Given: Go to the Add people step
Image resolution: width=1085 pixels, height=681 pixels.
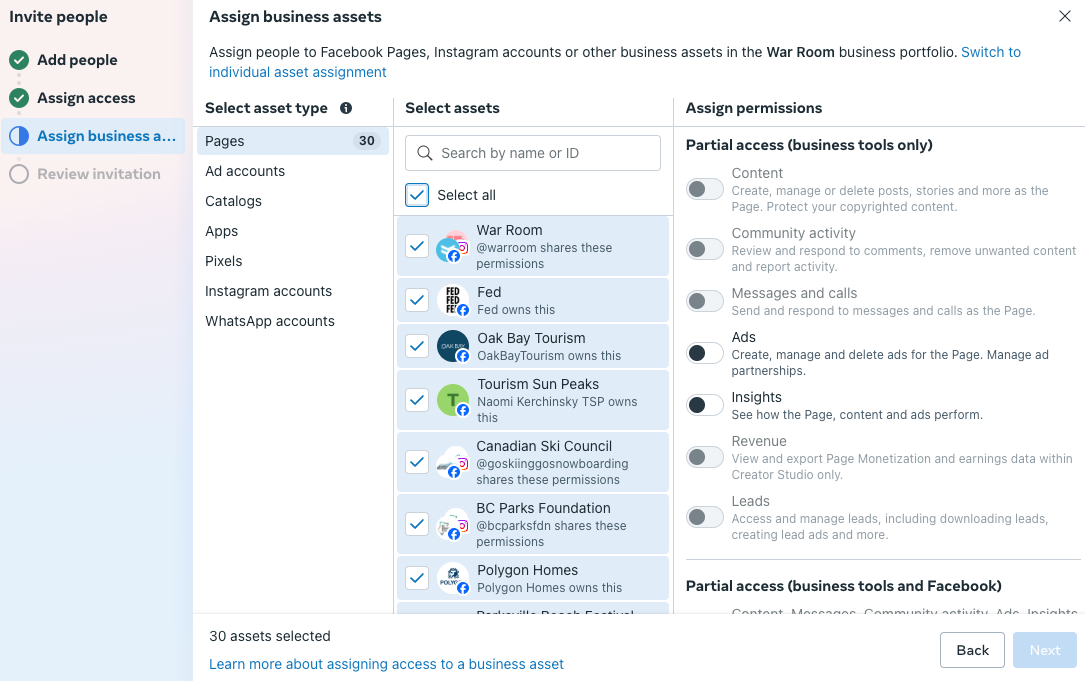Looking at the screenshot, I should tap(77, 60).
